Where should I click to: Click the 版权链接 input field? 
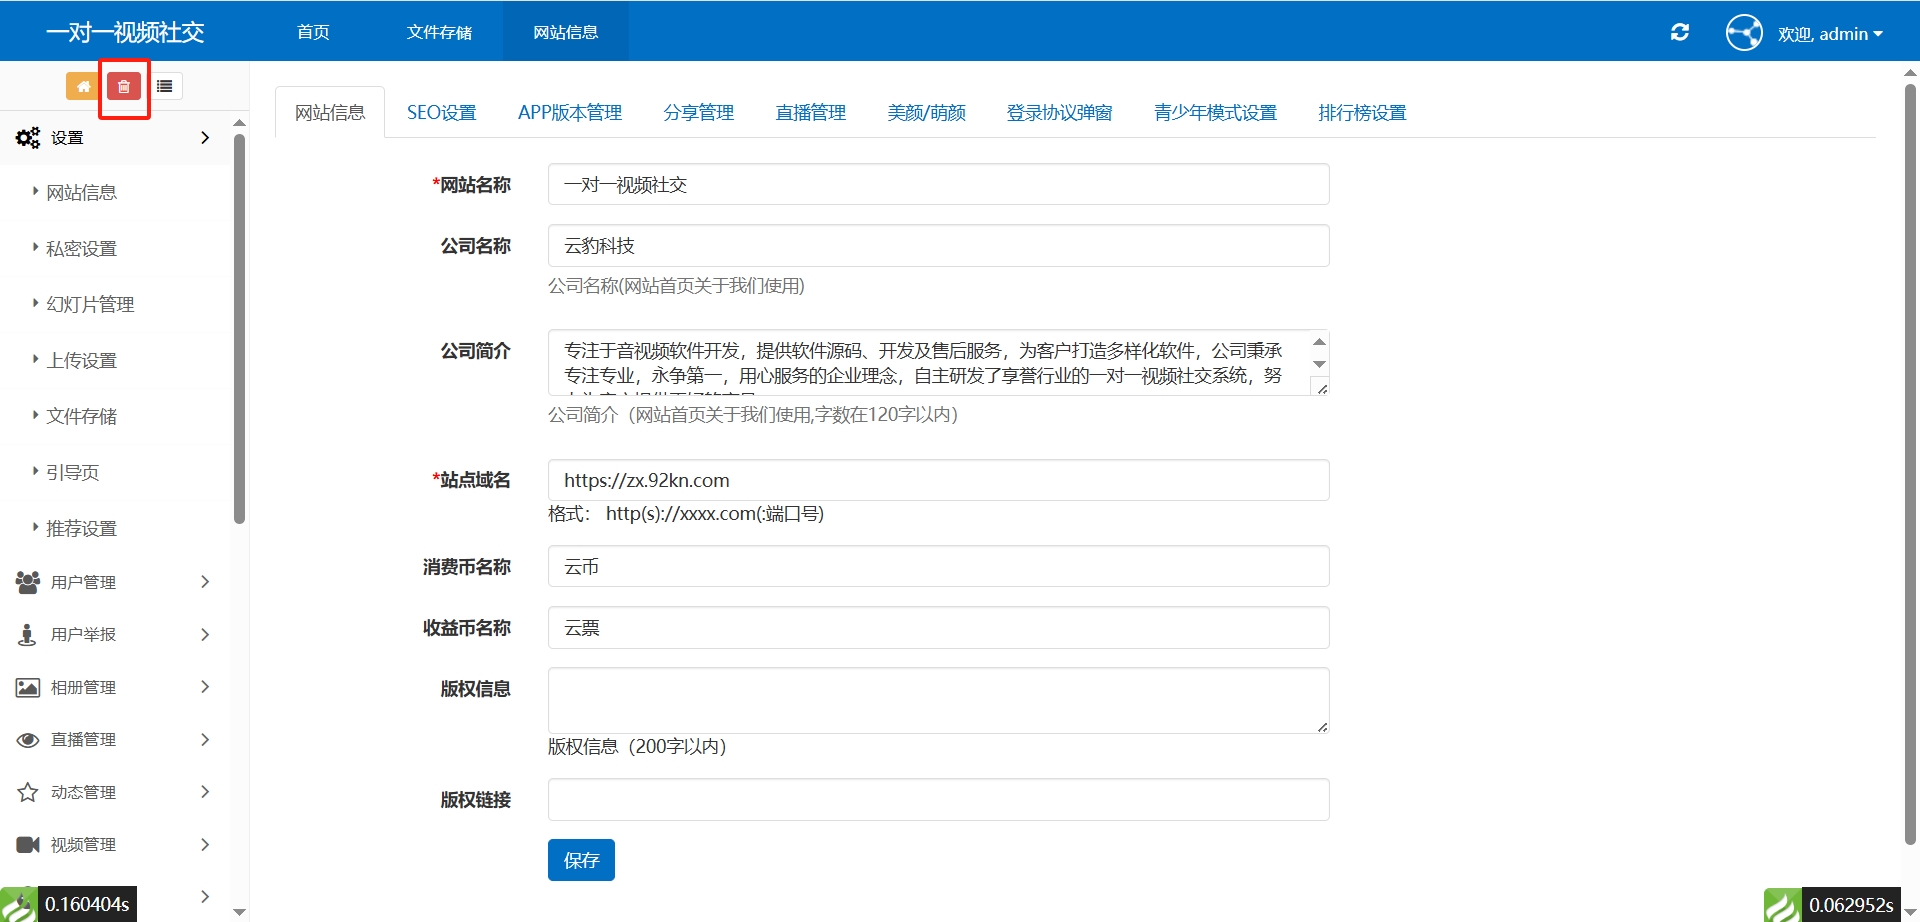tap(938, 799)
